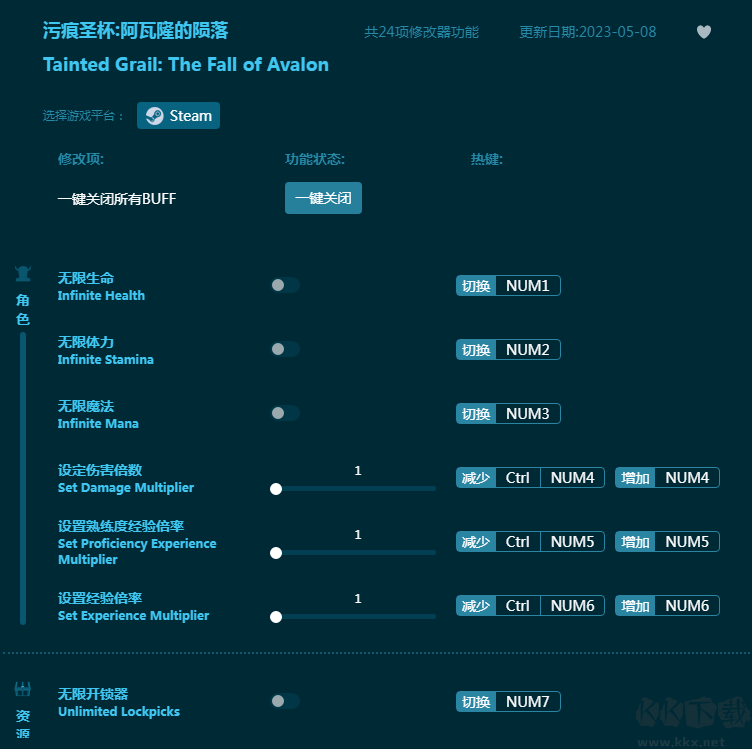Enable Unlimited Lockpicks toggle
The height and width of the screenshot is (749, 752).
pyautogui.click(x=284, y=702)
